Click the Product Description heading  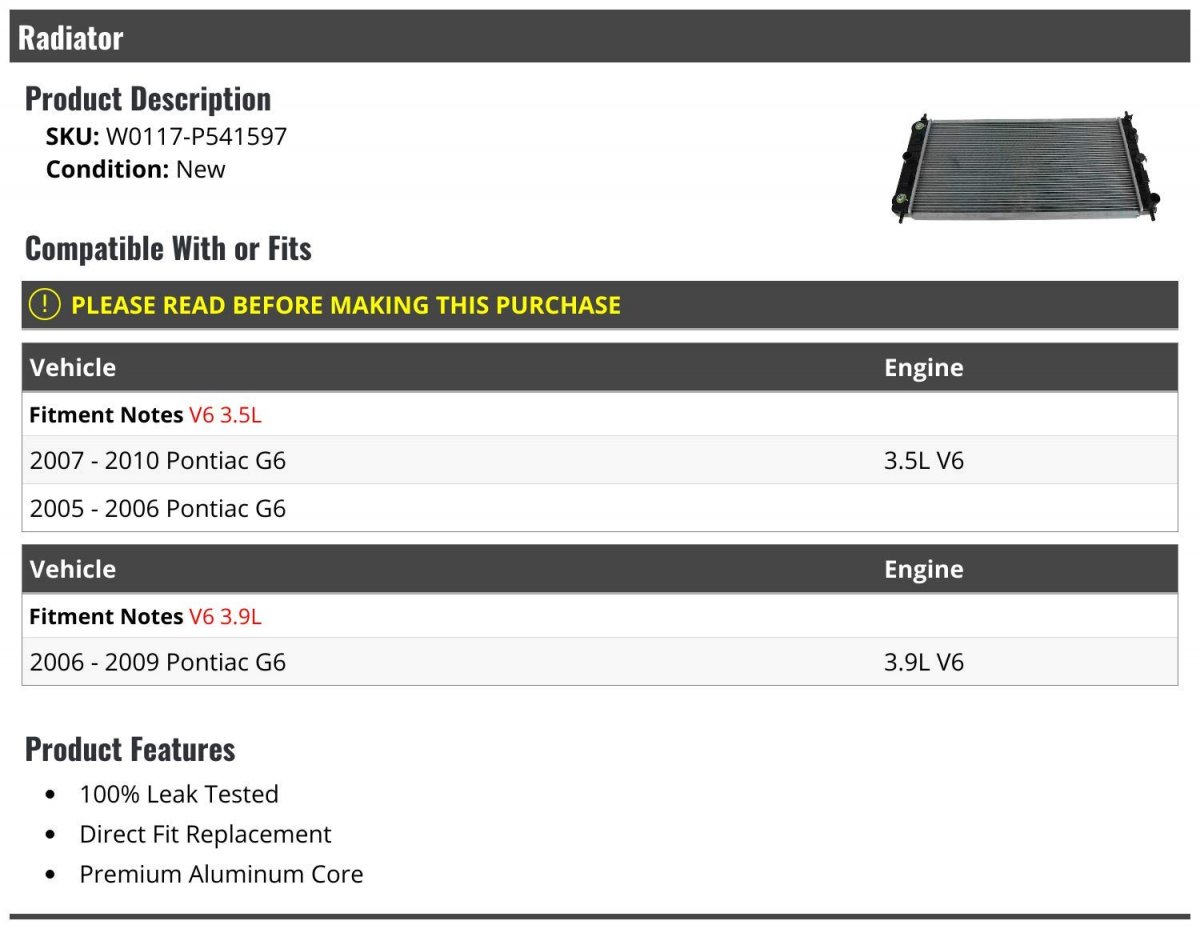pyautogui.click(x=148, y=99)
